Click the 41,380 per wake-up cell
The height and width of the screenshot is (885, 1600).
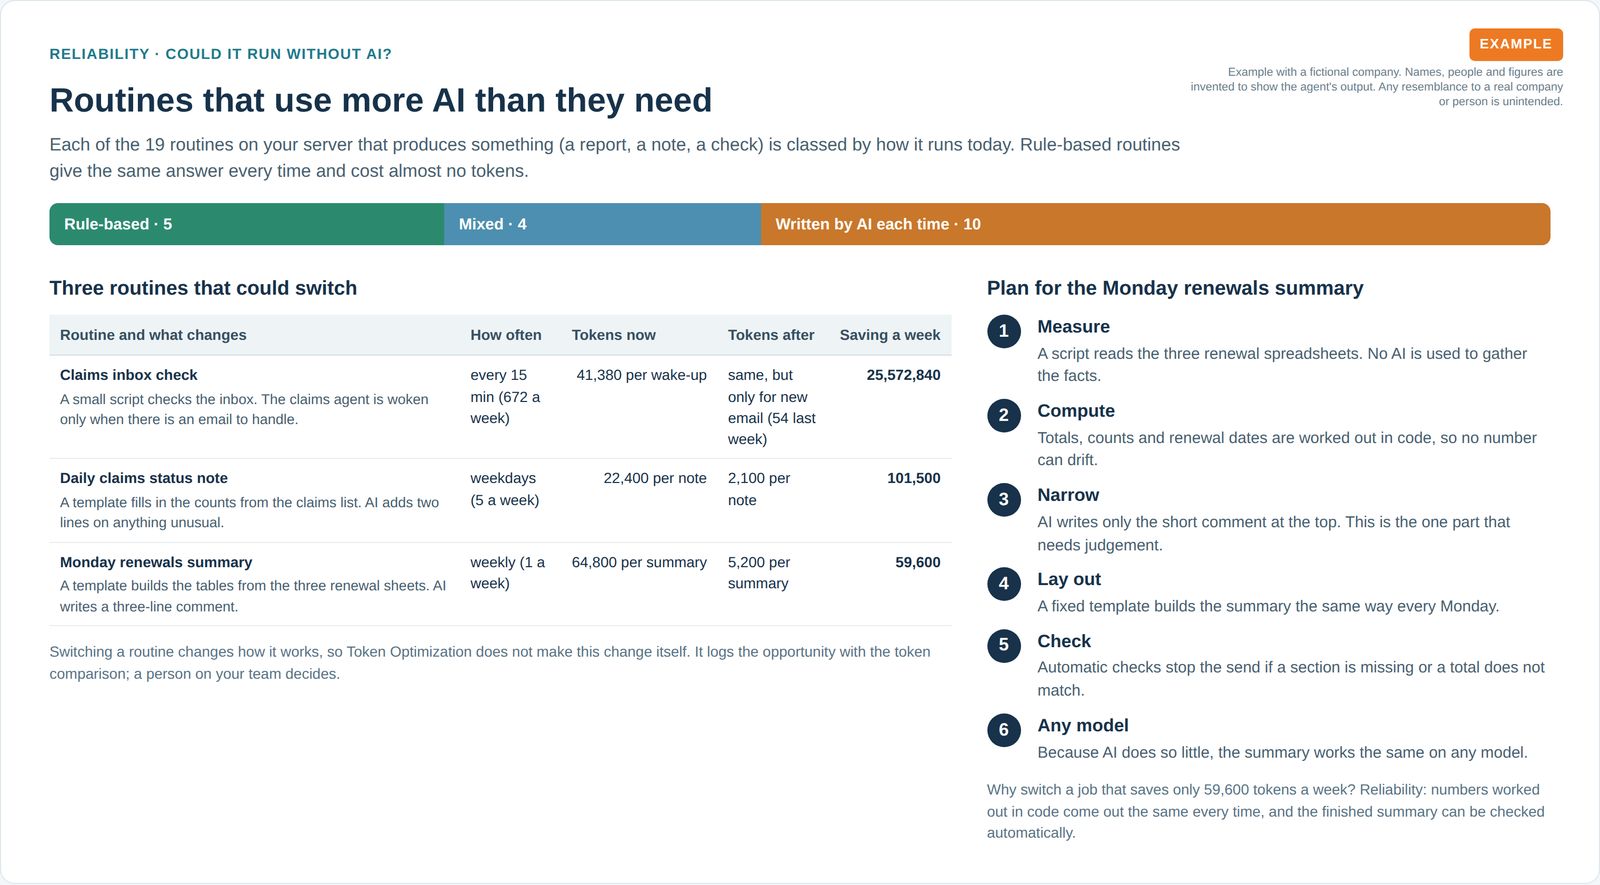click(x=641, y=375)
